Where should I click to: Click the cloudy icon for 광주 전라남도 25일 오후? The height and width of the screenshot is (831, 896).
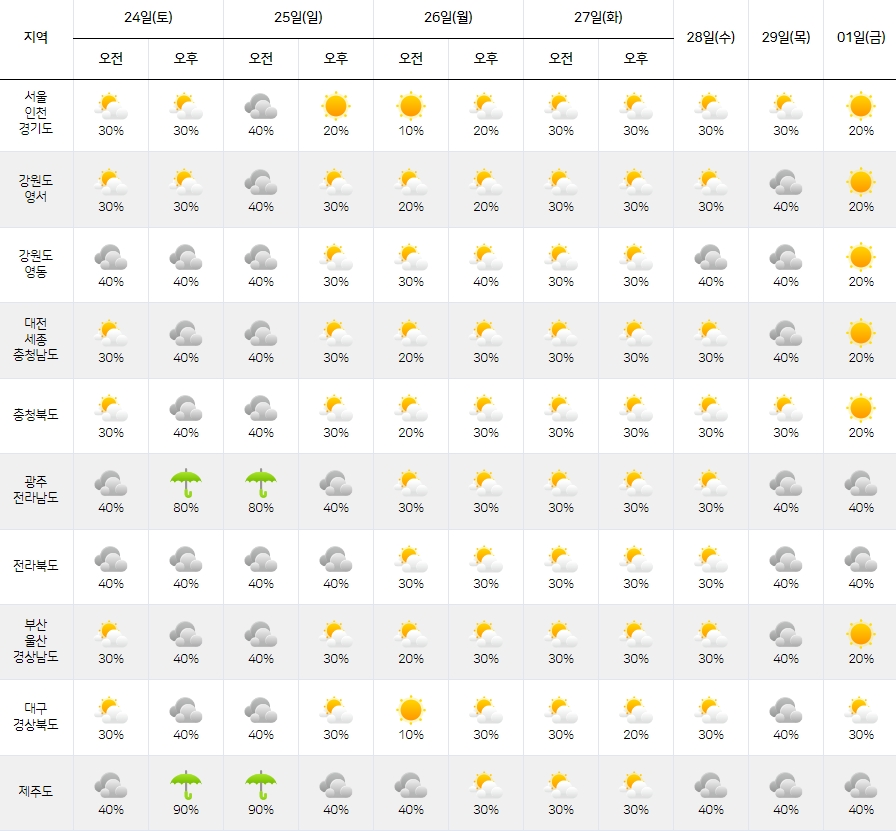tap(335, 484)
